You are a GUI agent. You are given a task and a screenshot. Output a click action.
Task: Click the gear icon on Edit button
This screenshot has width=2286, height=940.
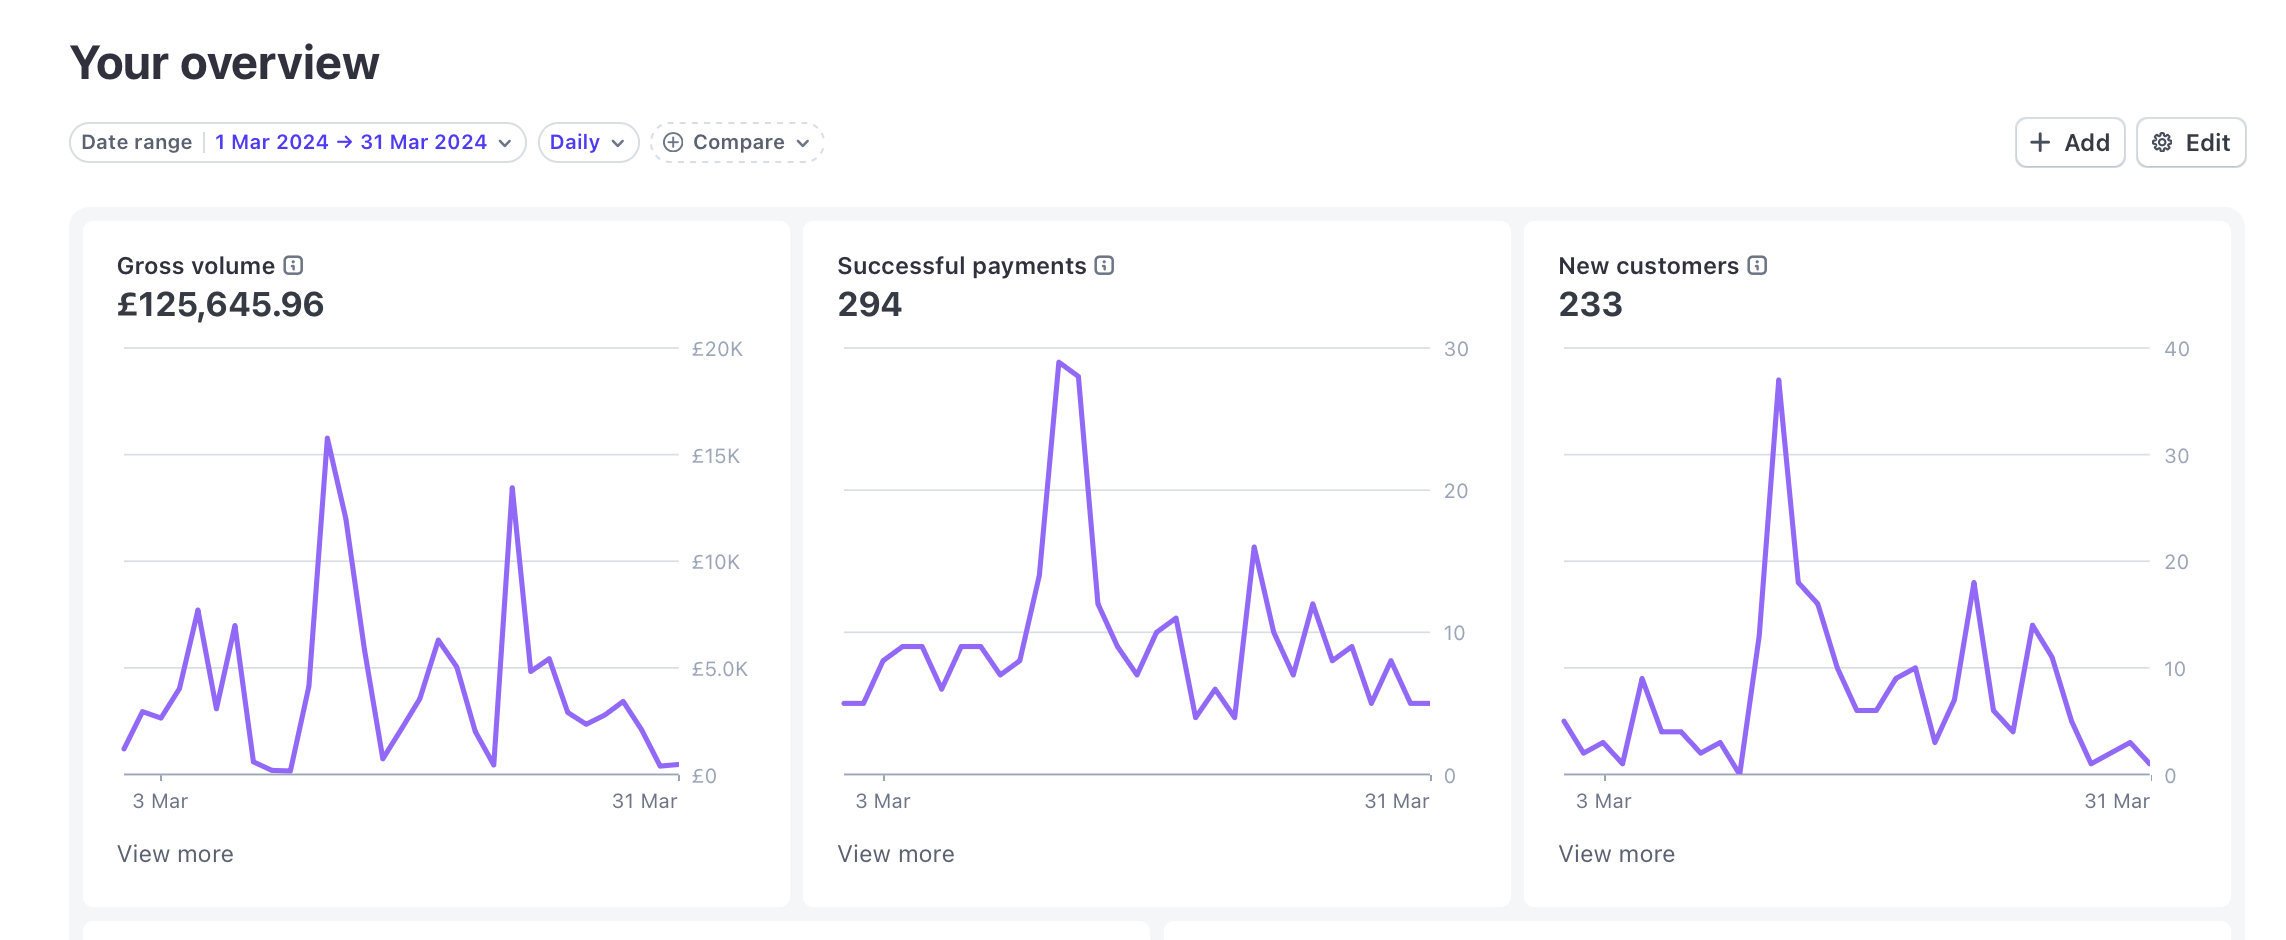click(2162, 142)
